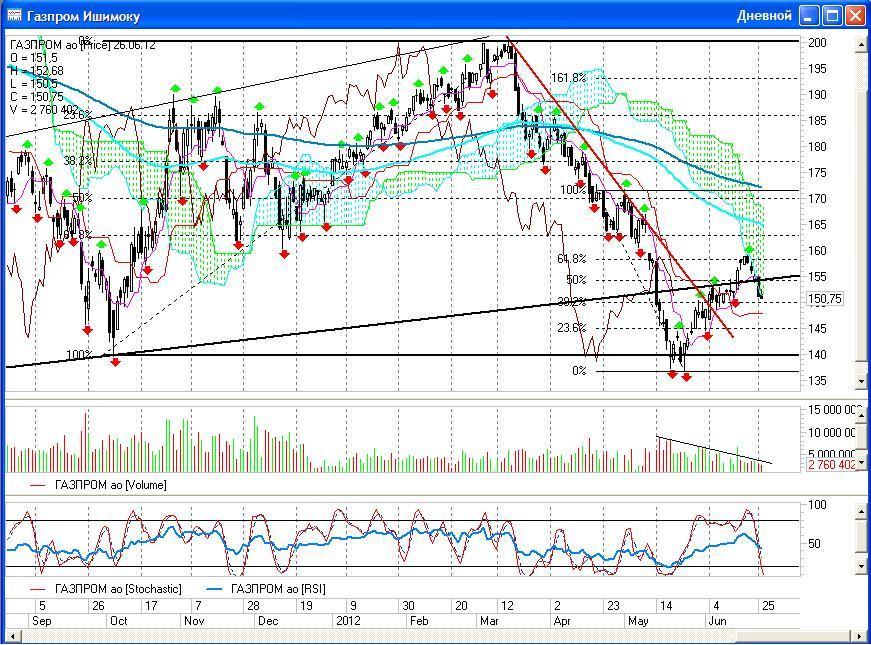This screenshot has height=645, width=871.
Task: Maximize the Газпром Ишимоку chart window
Action: (832, 16)
